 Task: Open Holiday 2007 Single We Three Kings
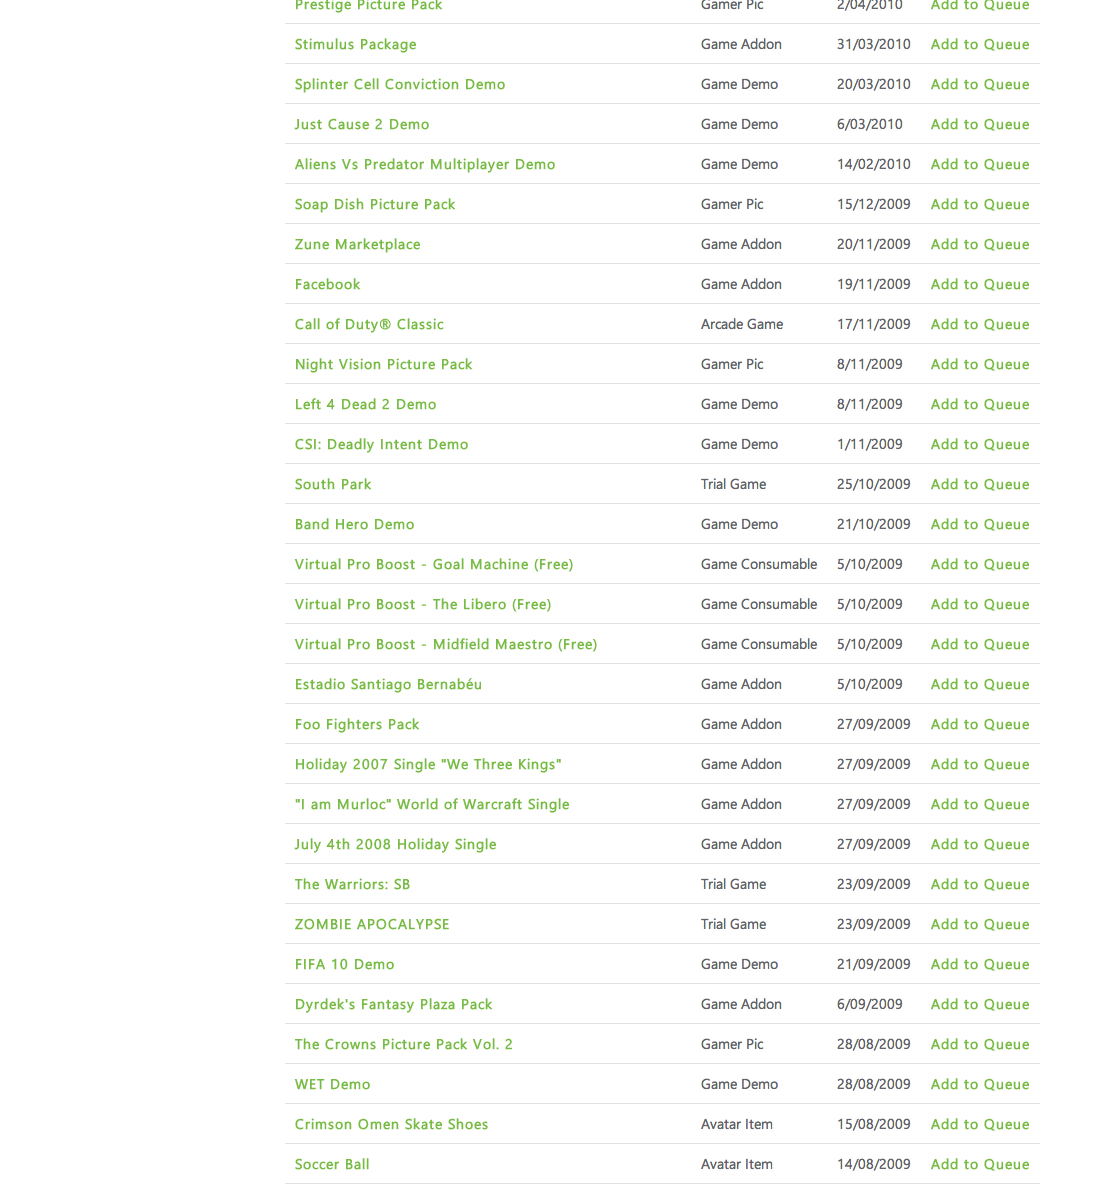[428, 764]
